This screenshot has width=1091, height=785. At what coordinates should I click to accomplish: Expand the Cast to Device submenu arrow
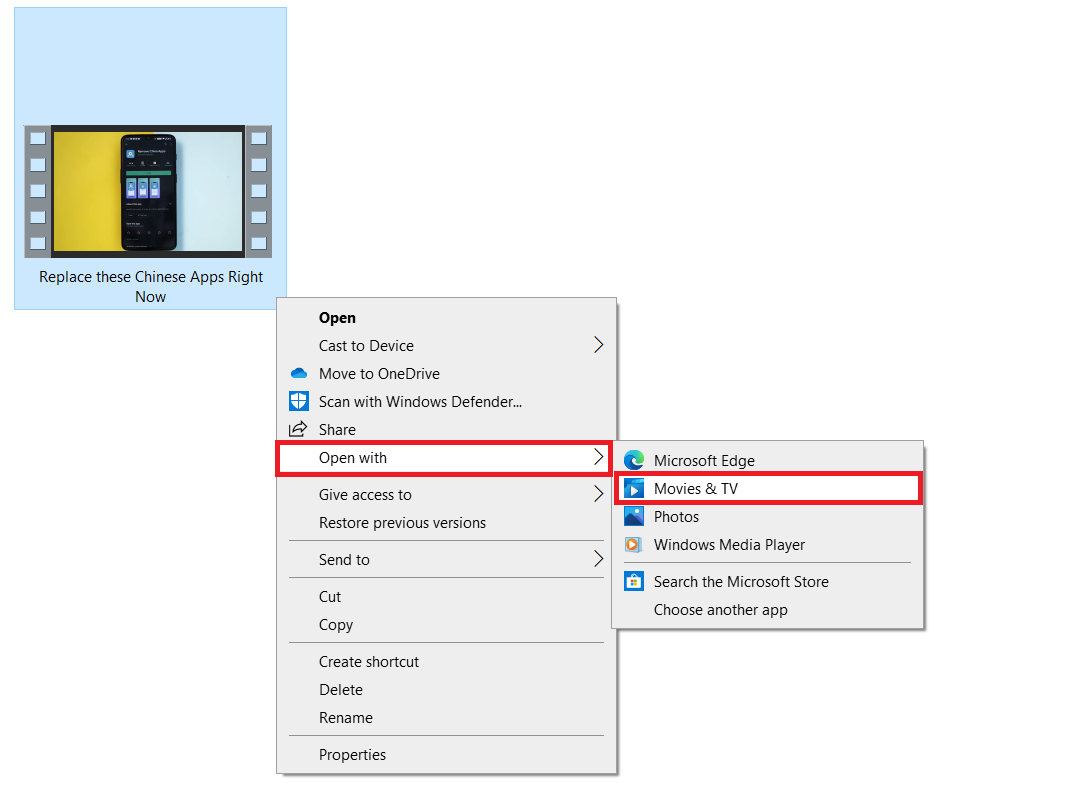click(598, 345)
